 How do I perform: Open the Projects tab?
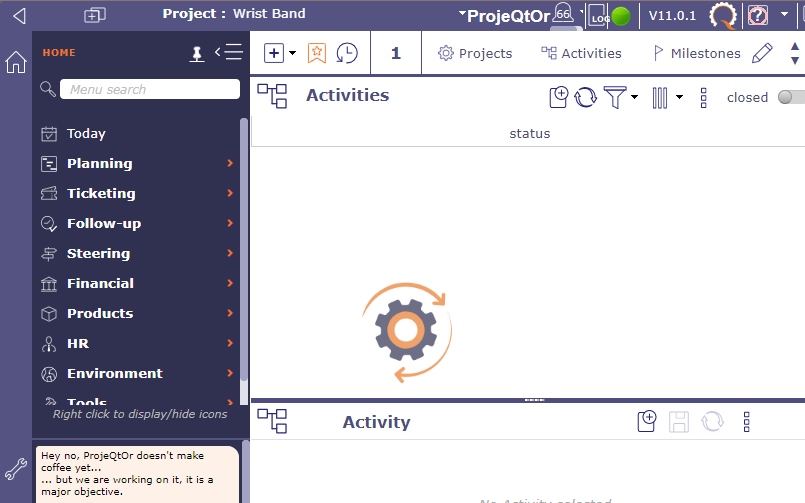(475, 53)
